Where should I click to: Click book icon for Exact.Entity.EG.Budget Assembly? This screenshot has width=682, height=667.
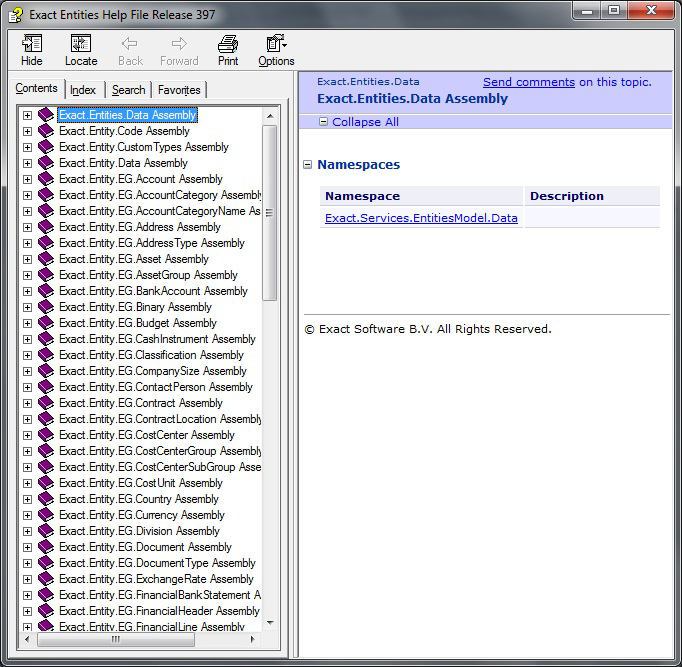(x=46, y=323)
